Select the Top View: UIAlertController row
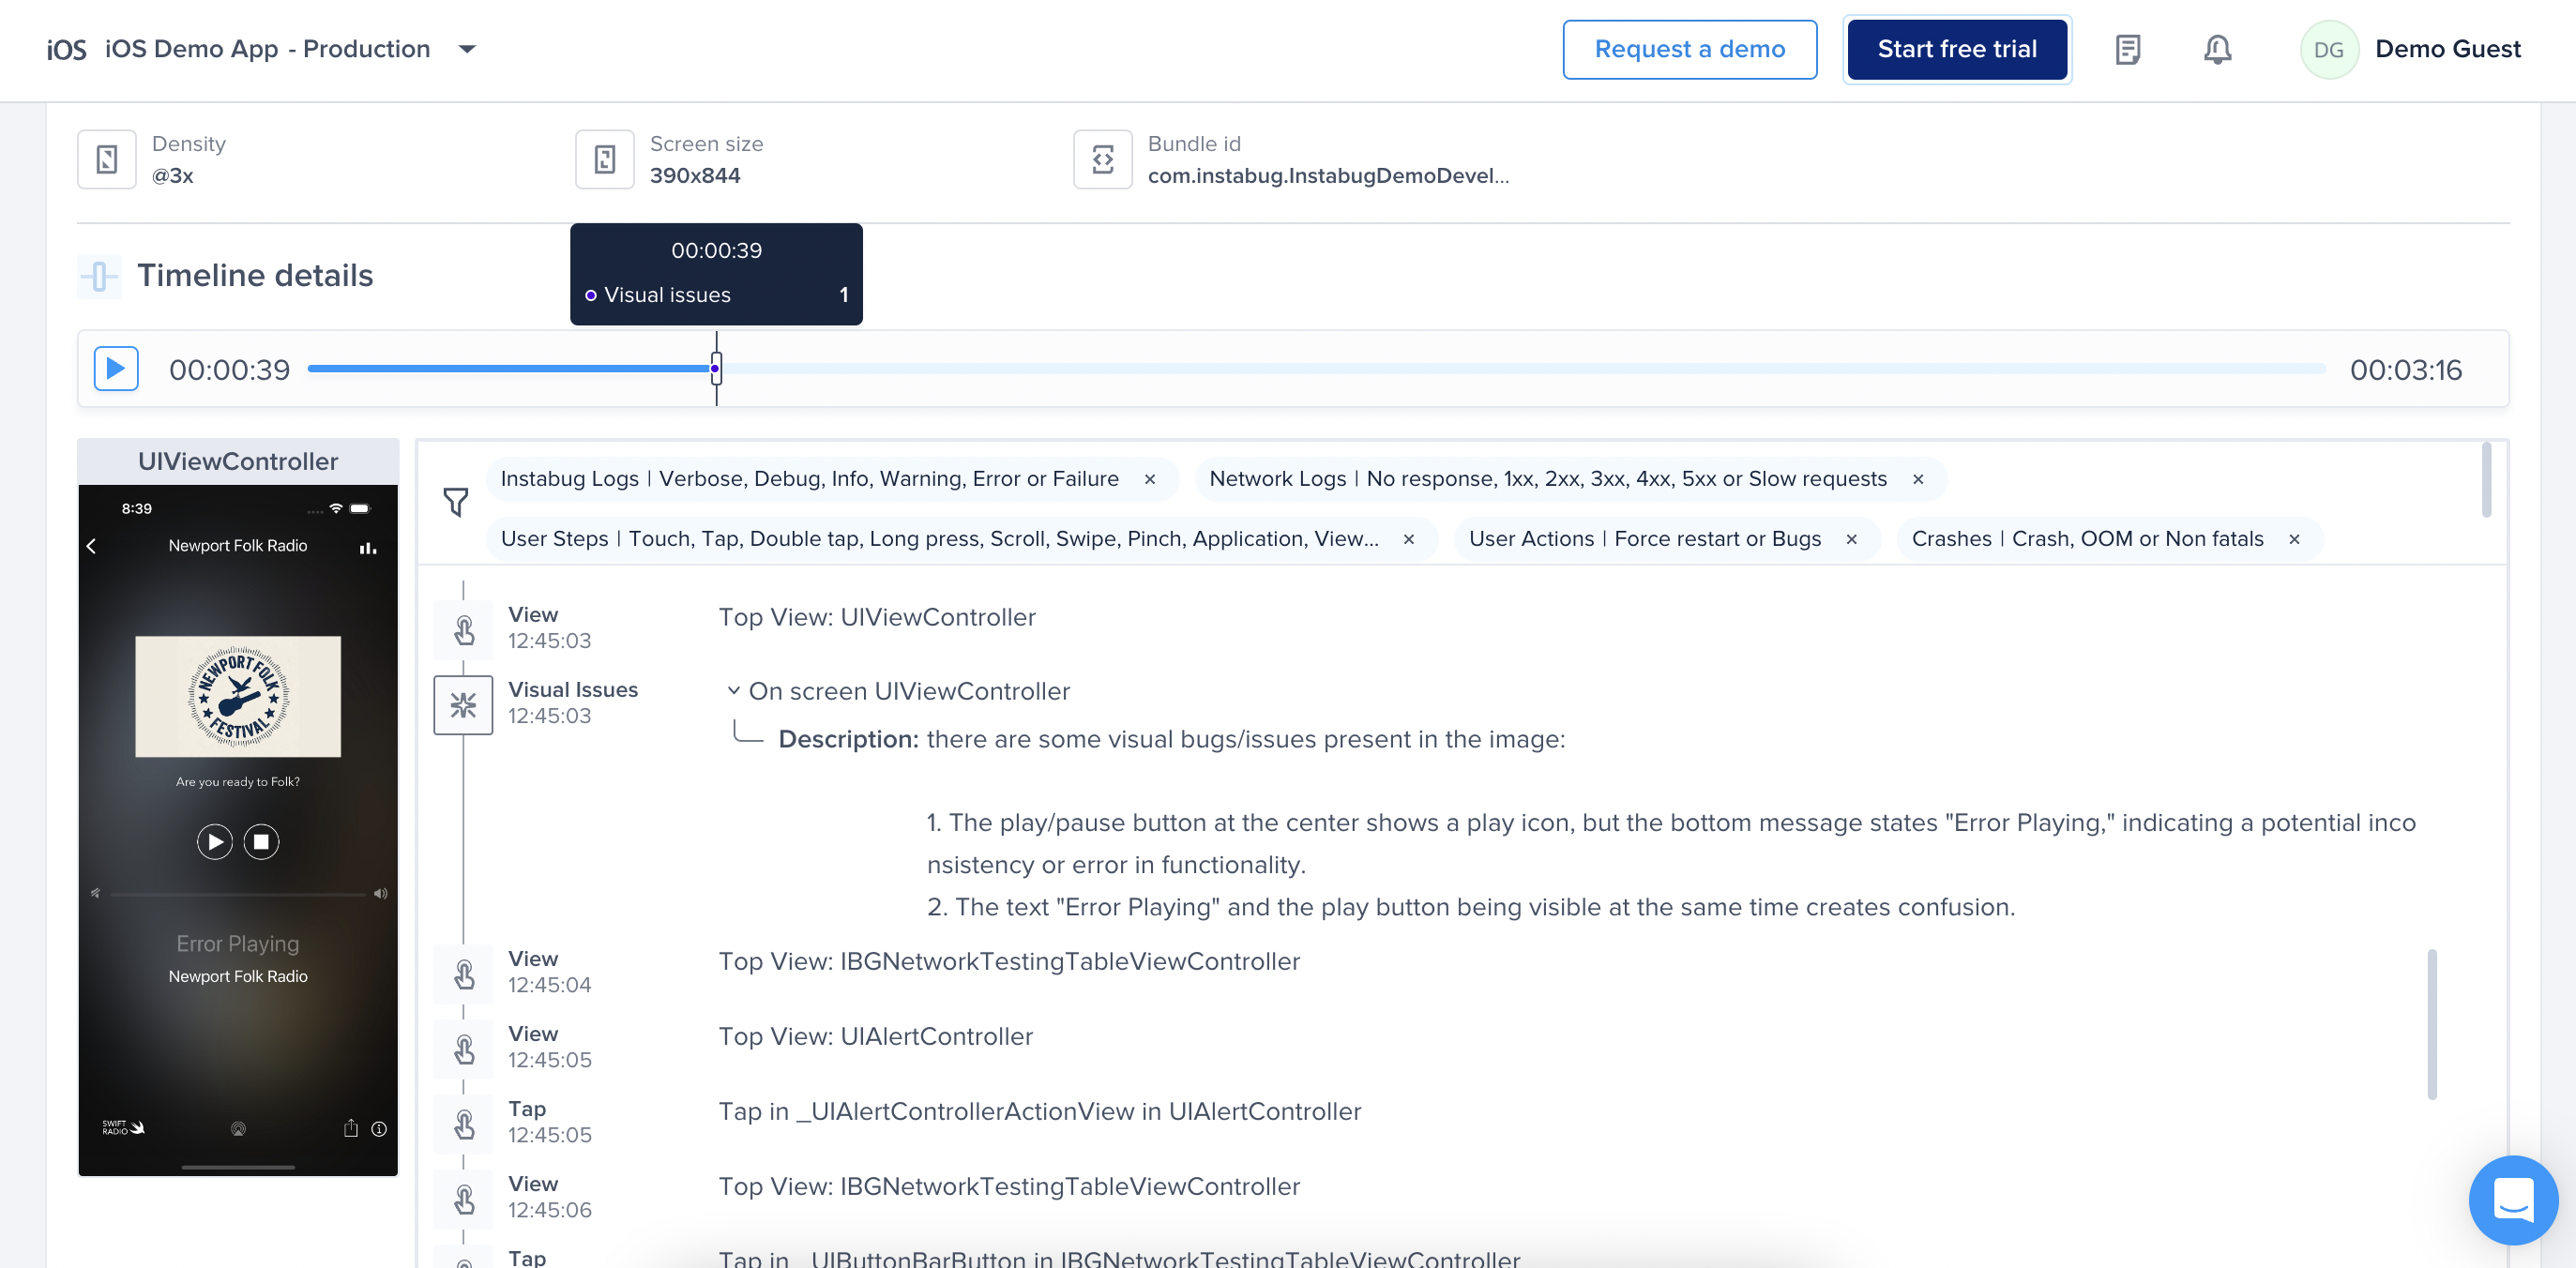Screen dimensions: 2576x1268 click(x=876, y=1037)
